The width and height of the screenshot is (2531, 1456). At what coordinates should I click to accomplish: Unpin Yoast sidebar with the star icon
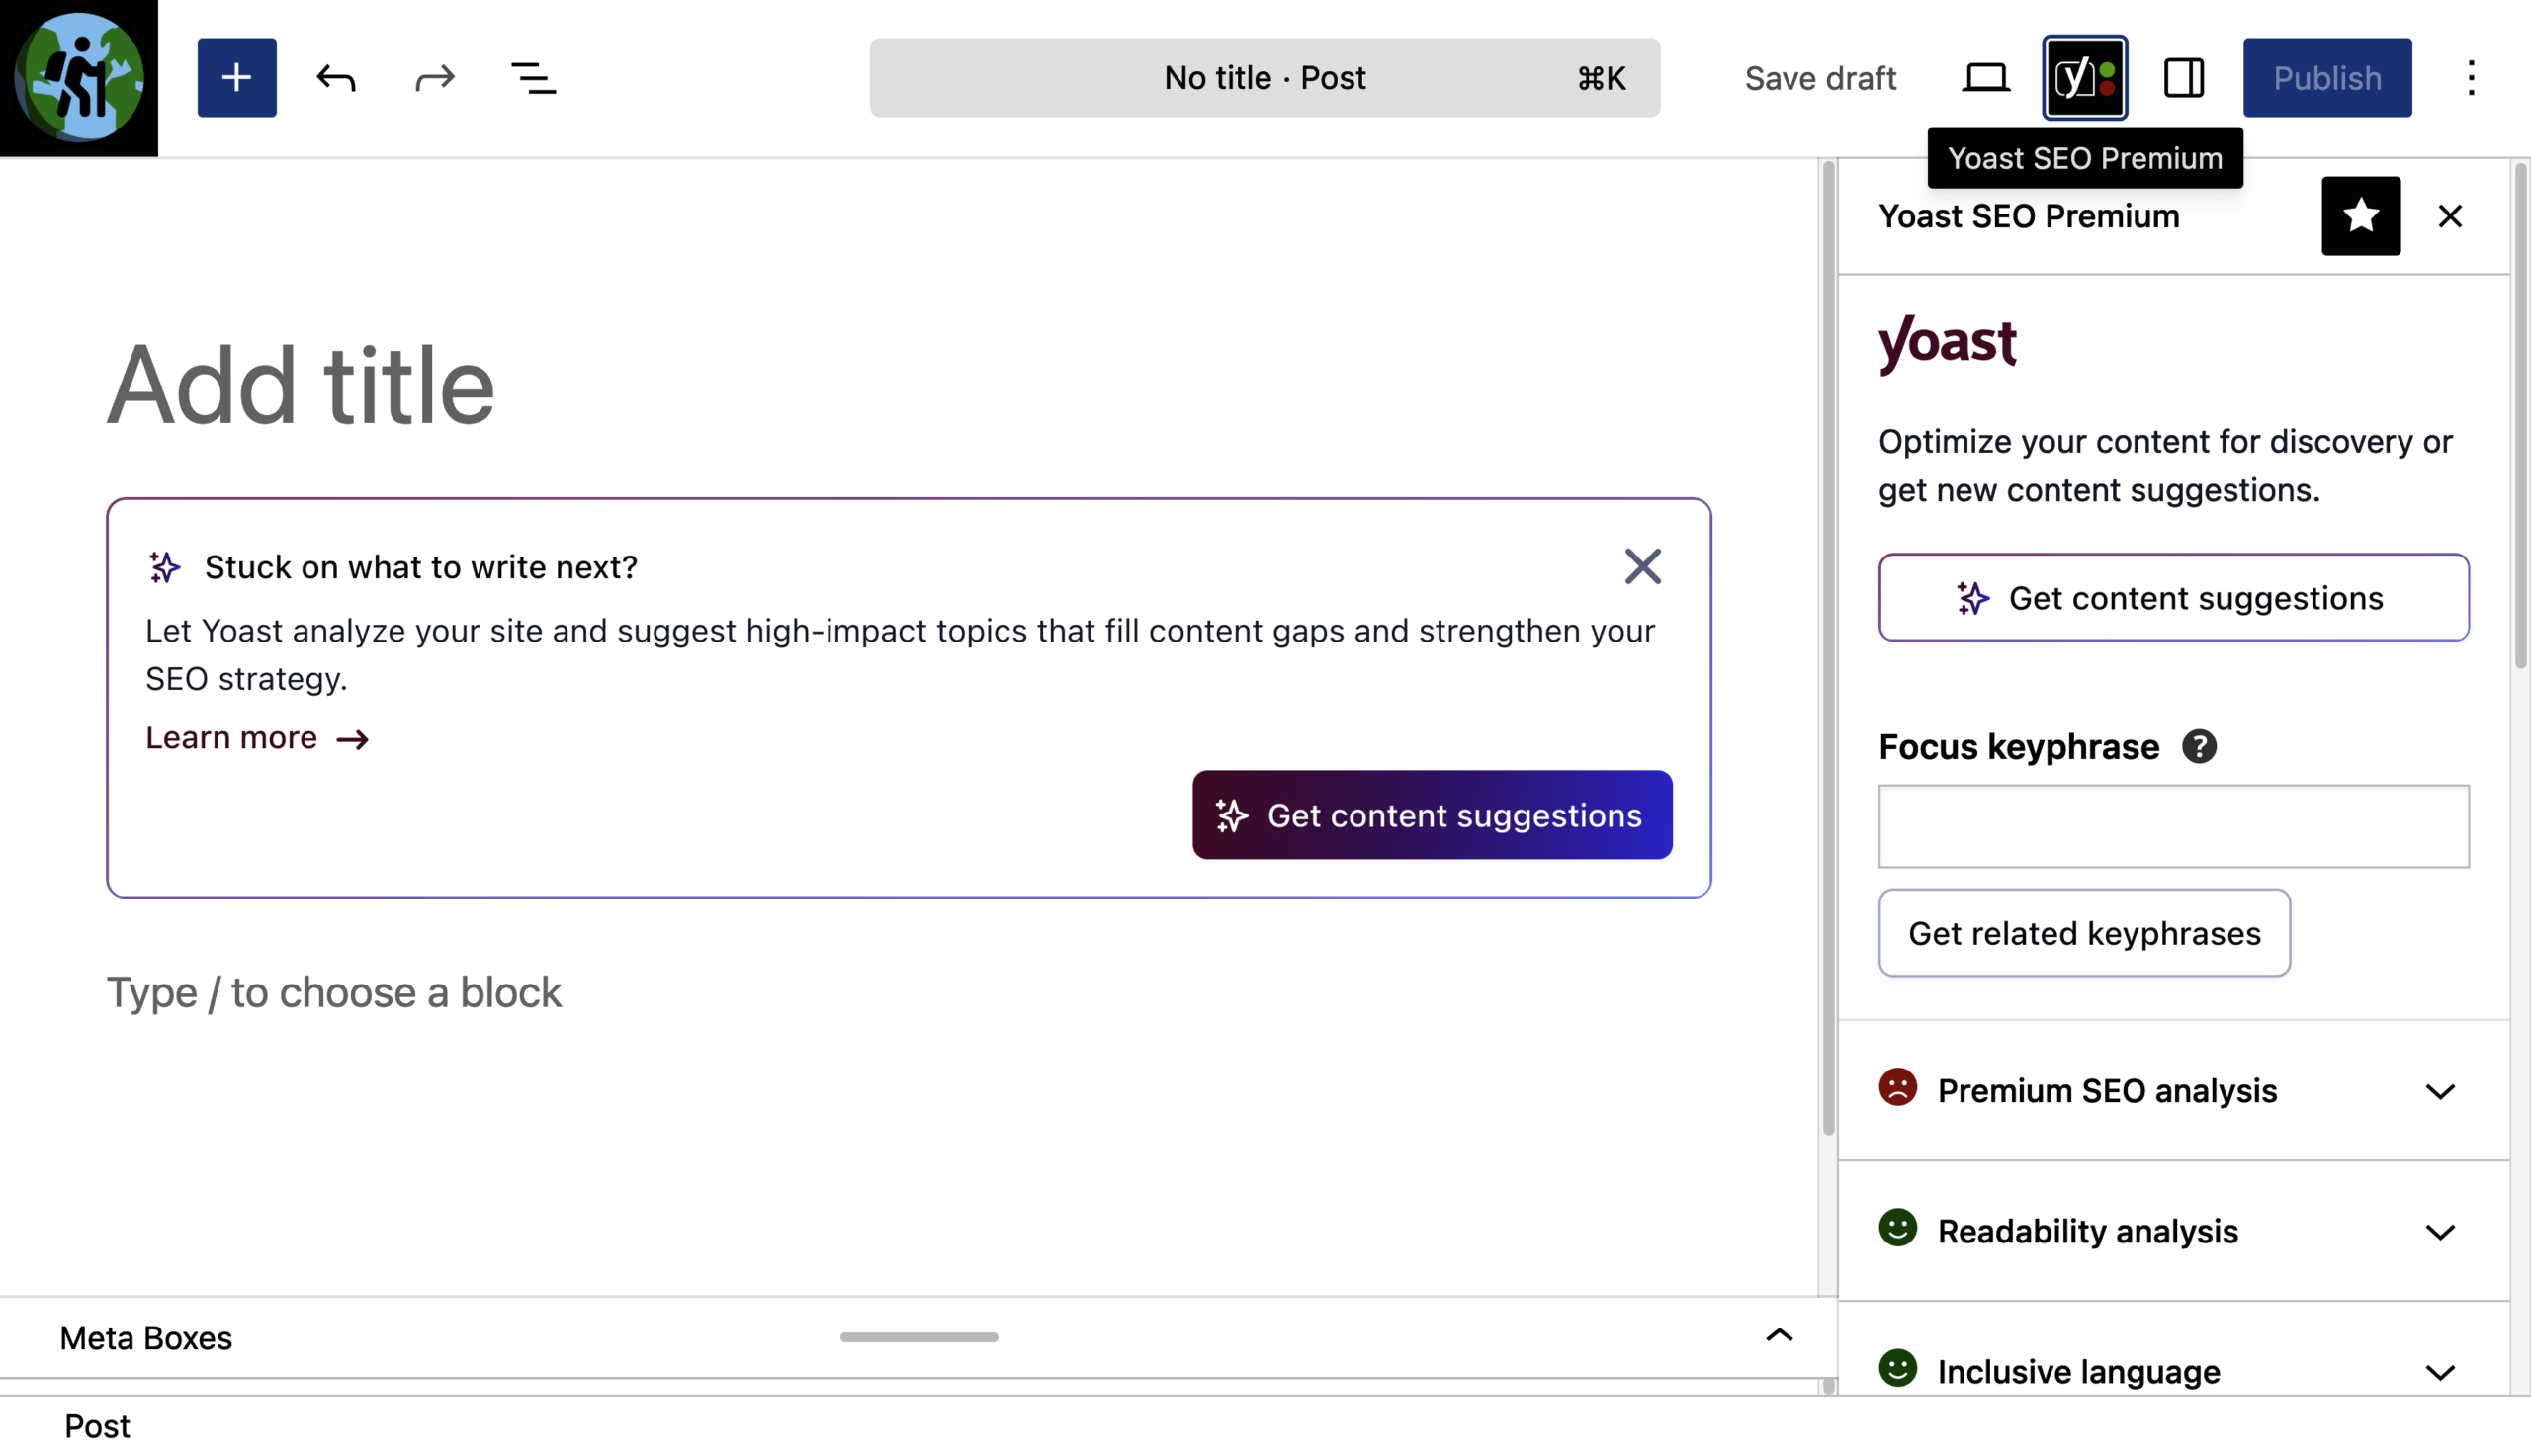pyautogui.click(x=2361, y=216)
